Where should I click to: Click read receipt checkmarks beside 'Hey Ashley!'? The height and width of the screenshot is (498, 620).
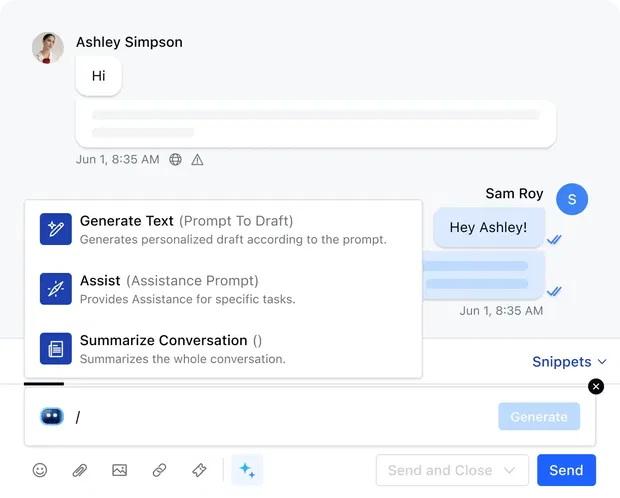(x=554, y=239)
